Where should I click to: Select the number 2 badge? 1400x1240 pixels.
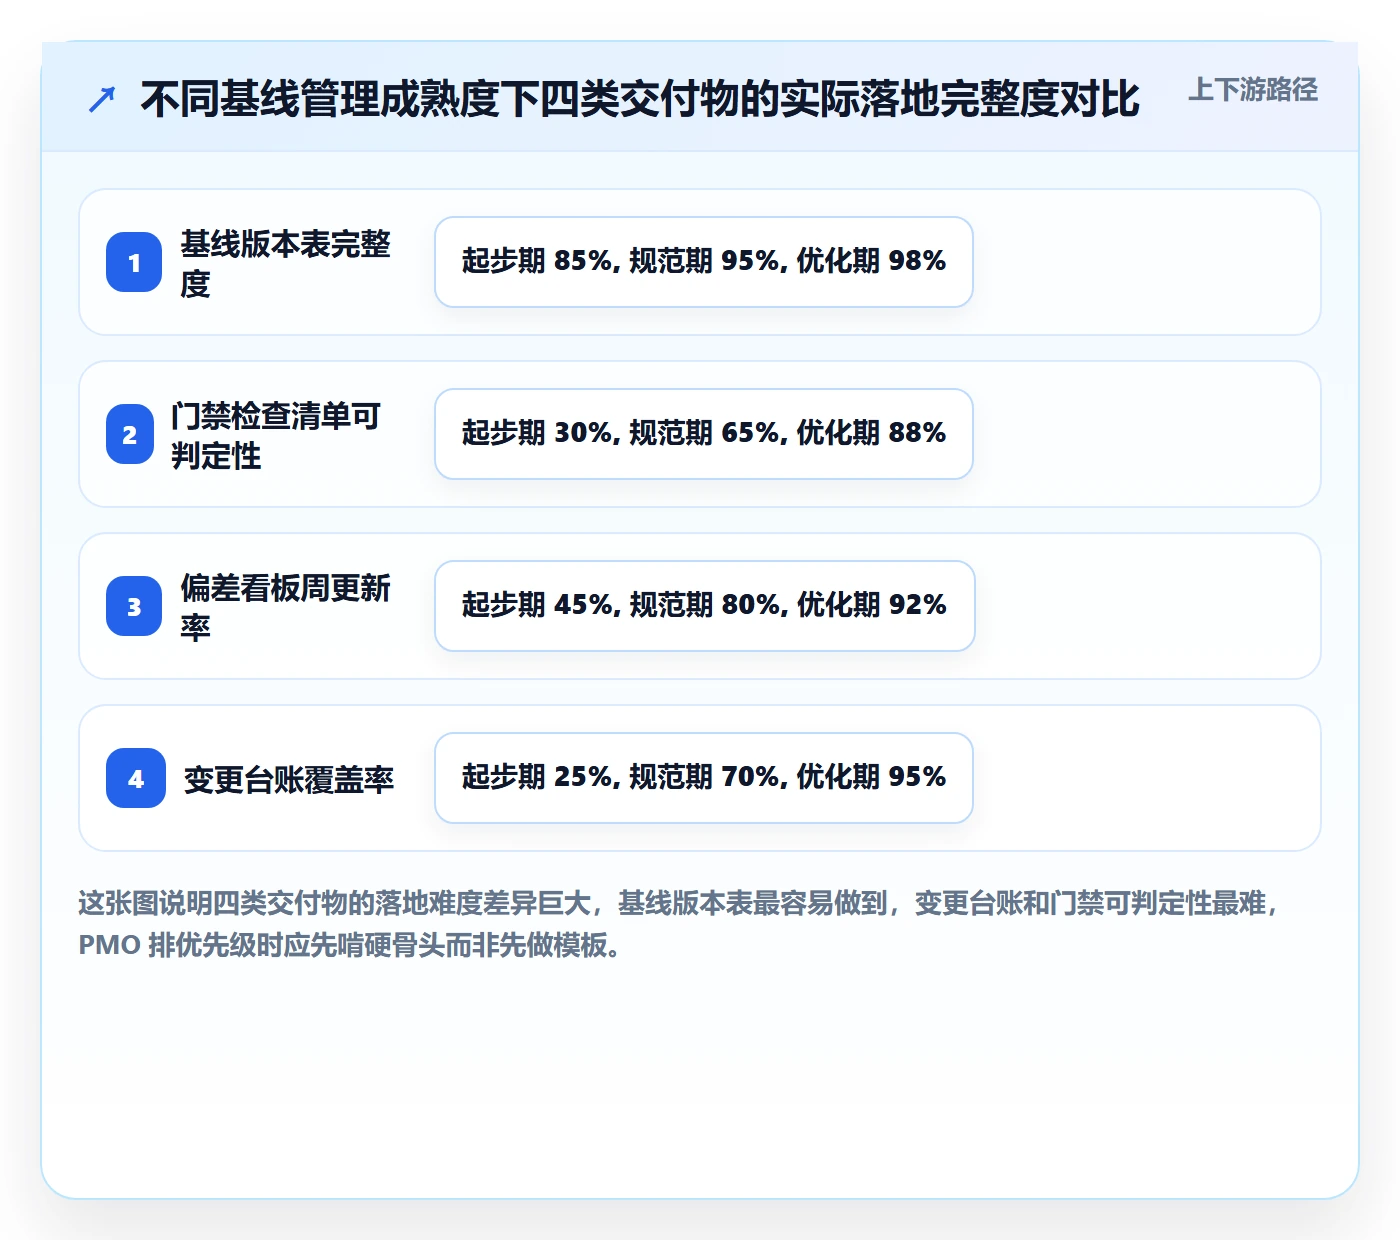pyautogui.click(x=130, y=434)
